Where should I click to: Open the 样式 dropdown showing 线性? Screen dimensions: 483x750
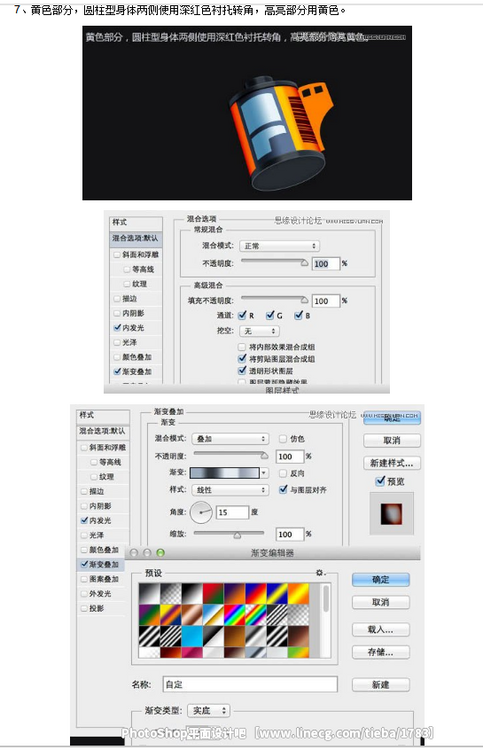[231, 490]
